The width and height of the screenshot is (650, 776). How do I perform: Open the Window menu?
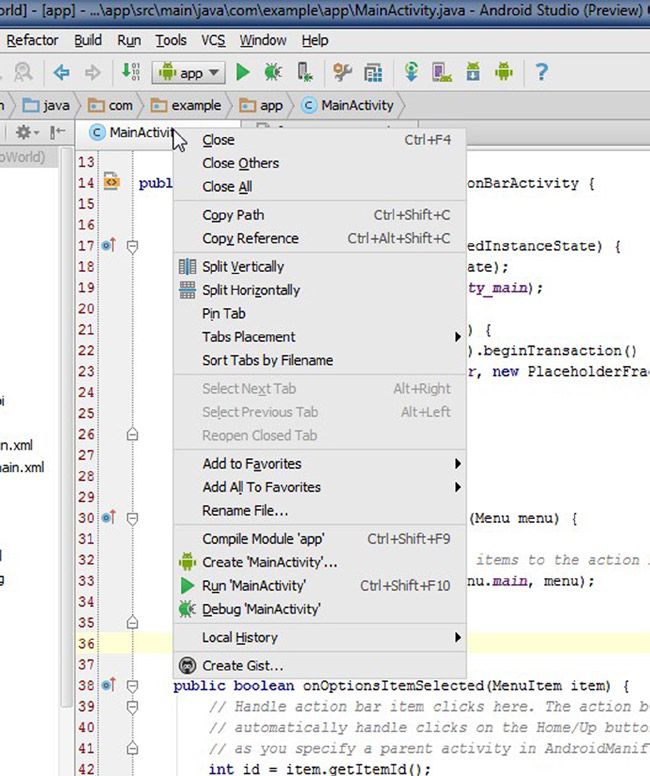(x=263, y=40)
